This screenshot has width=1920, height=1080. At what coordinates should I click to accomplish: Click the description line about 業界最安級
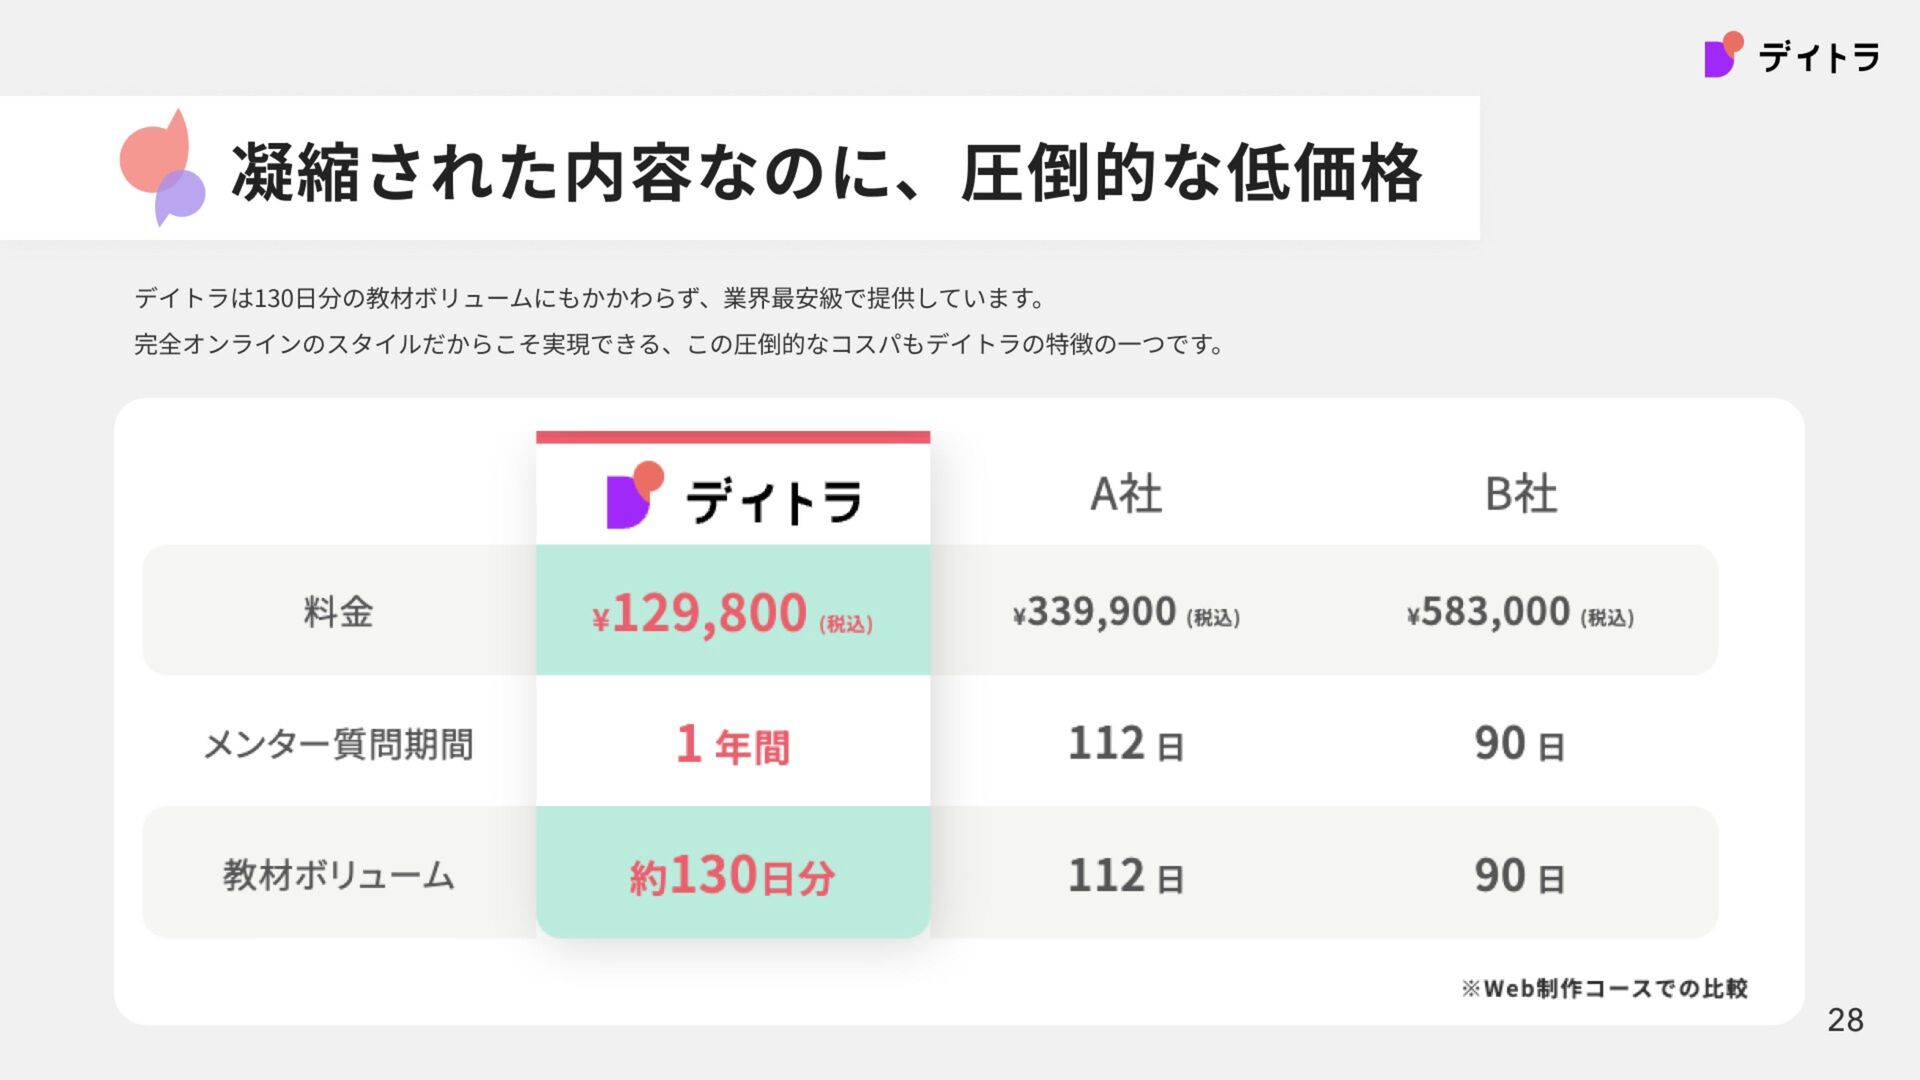590,298
